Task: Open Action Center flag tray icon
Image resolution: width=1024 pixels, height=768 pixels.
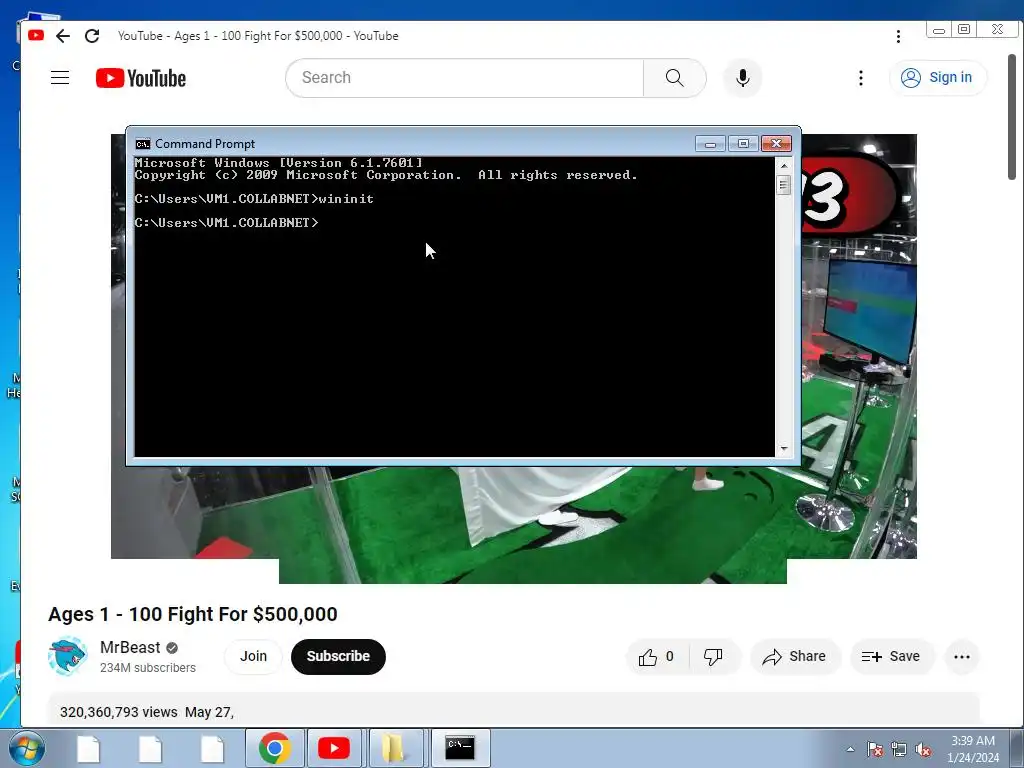Action: click(875, 749)
